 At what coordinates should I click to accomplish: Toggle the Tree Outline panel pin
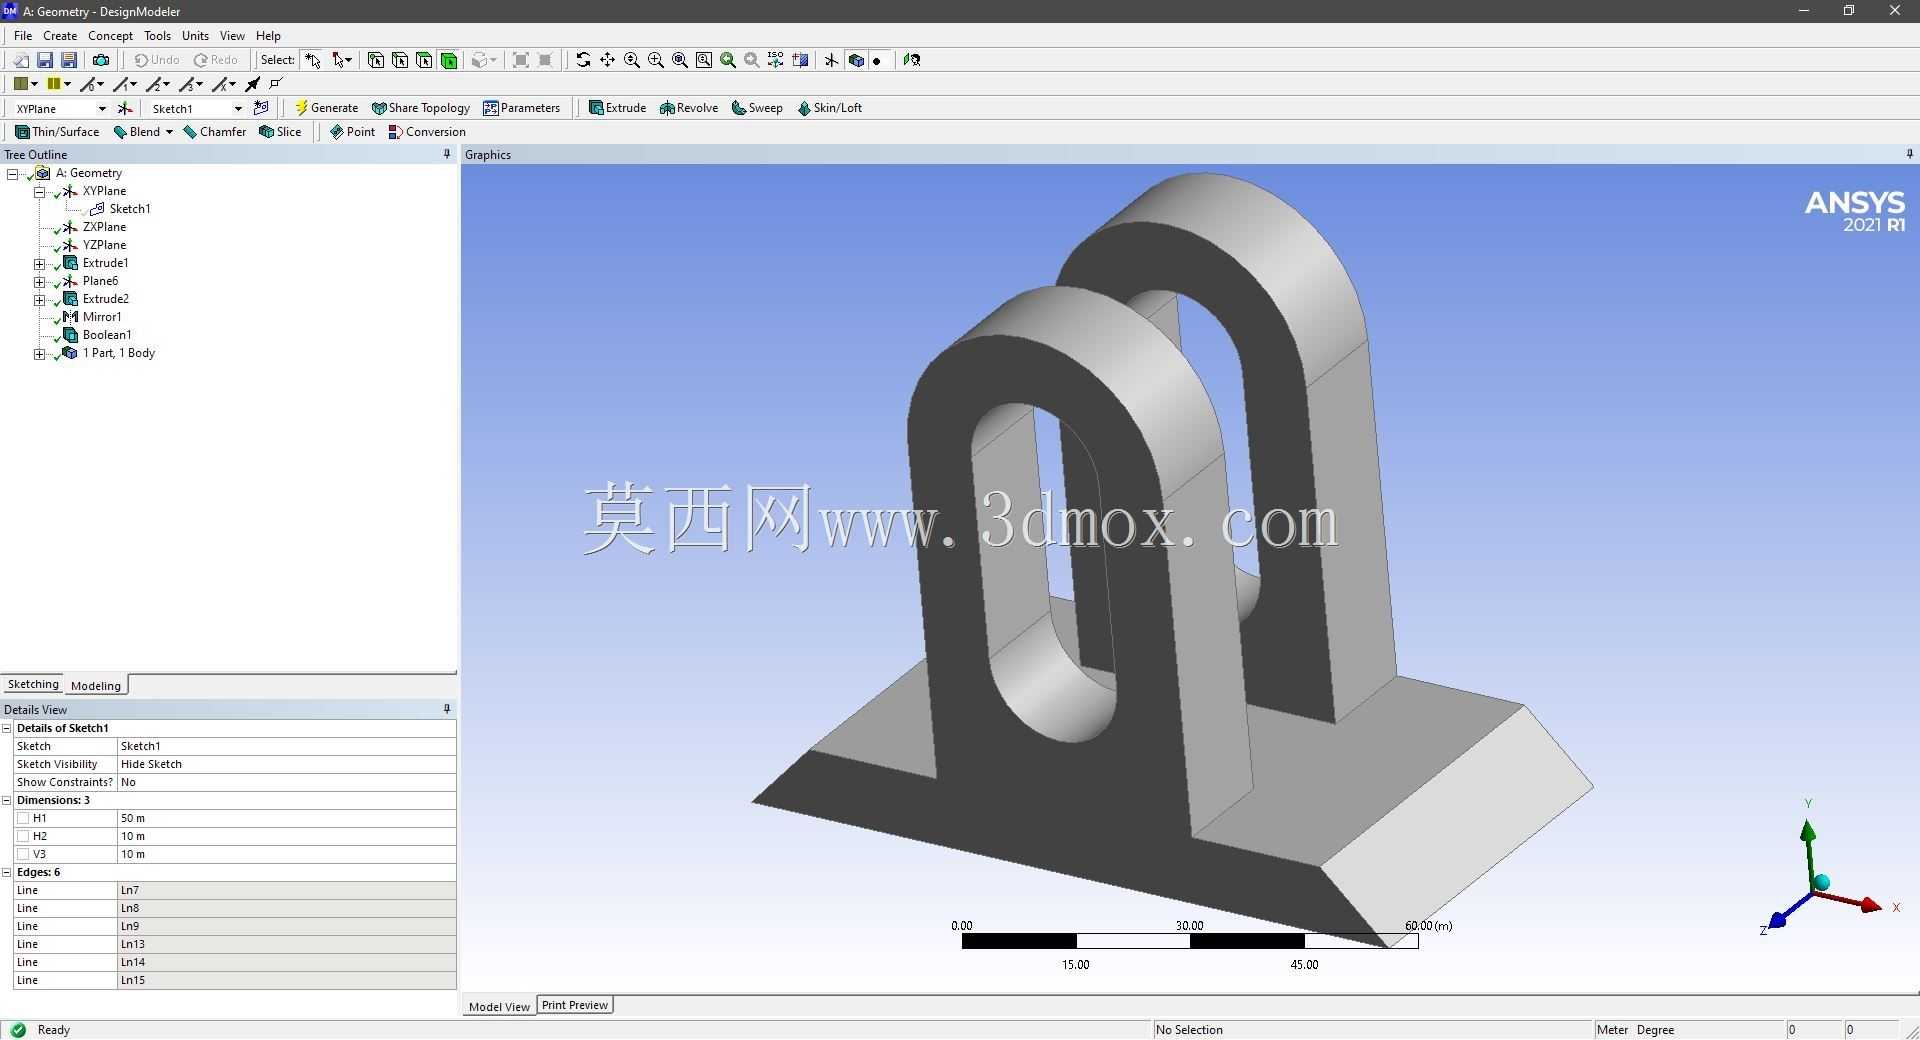click(x=447, y=154)
